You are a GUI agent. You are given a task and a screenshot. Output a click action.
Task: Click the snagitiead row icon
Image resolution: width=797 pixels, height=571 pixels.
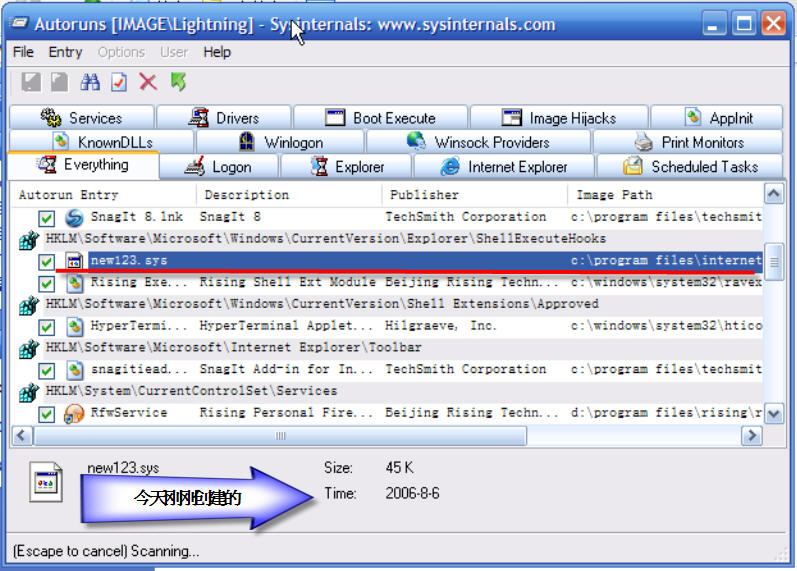coord(75,370)
